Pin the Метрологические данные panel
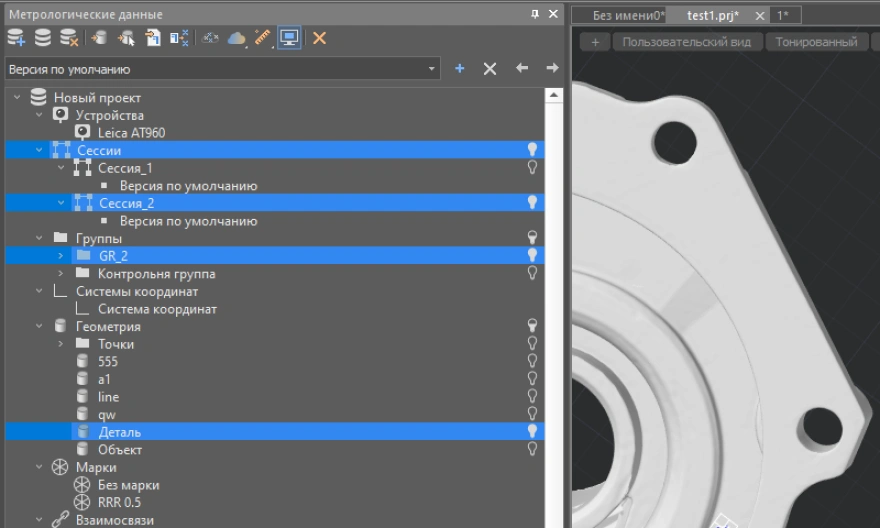The height and width of the screenshot is (528, 880). click(535, 14)
